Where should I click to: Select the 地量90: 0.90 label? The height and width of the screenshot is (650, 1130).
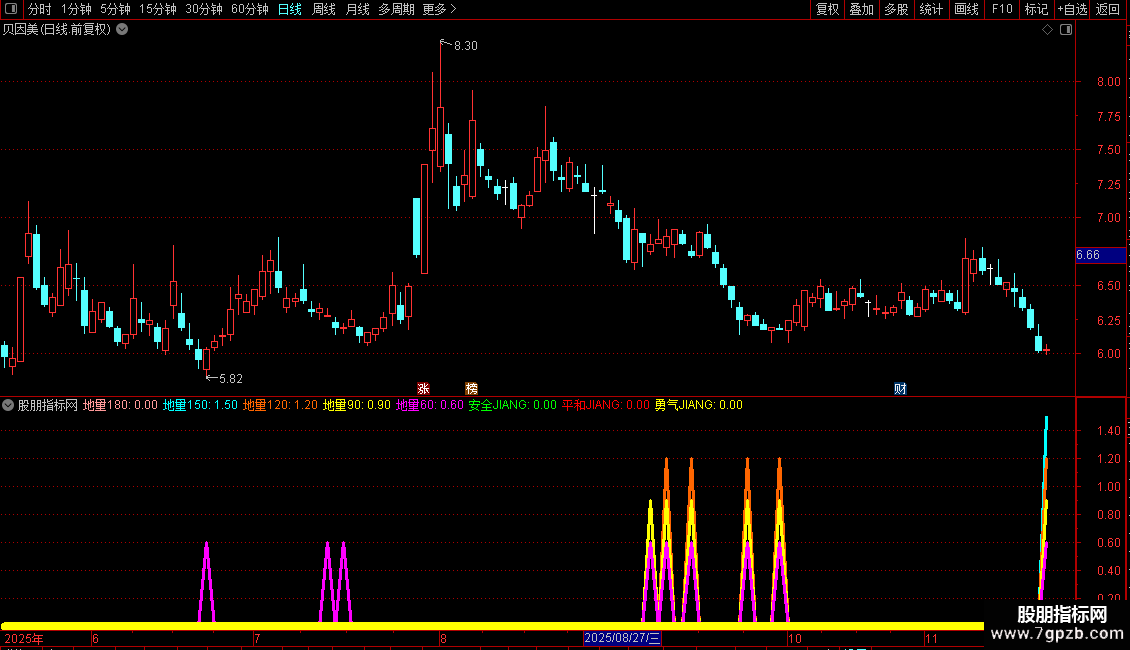click(356, 405)
